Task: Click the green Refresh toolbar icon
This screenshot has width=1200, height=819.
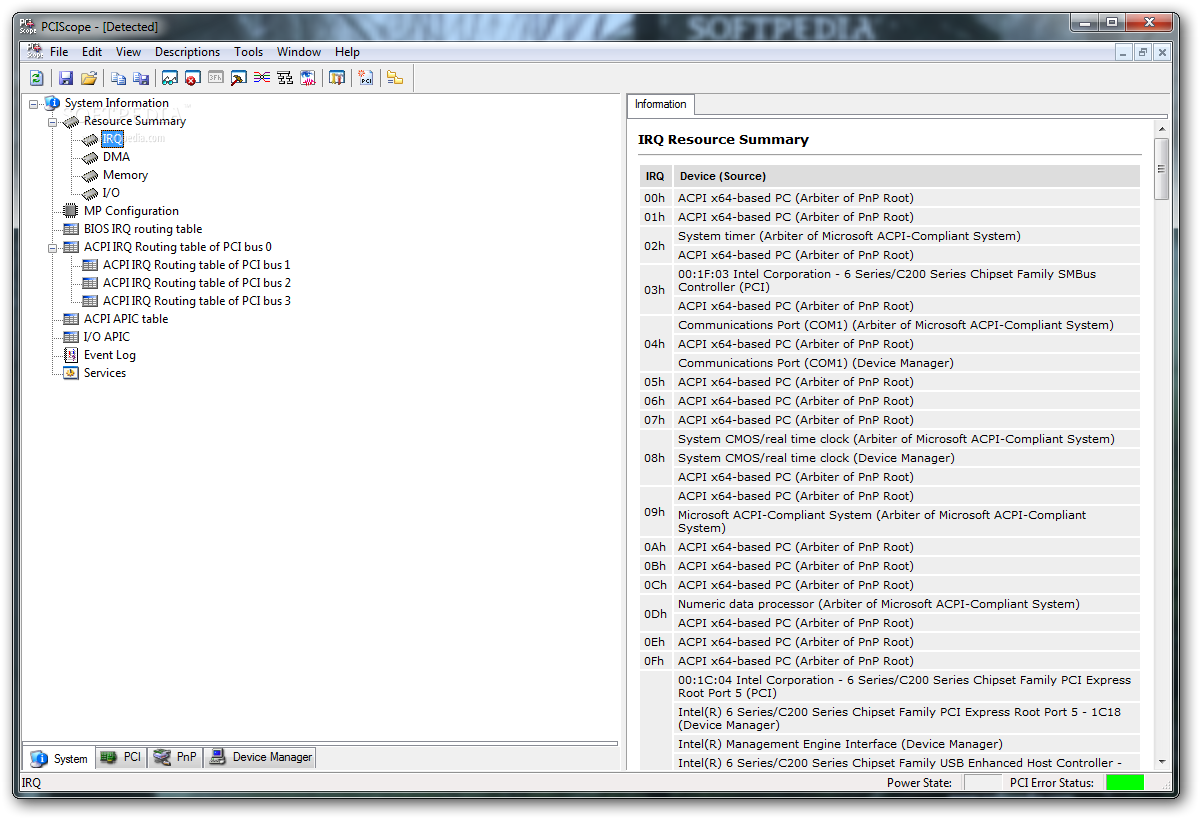Action: click(37, 78)
